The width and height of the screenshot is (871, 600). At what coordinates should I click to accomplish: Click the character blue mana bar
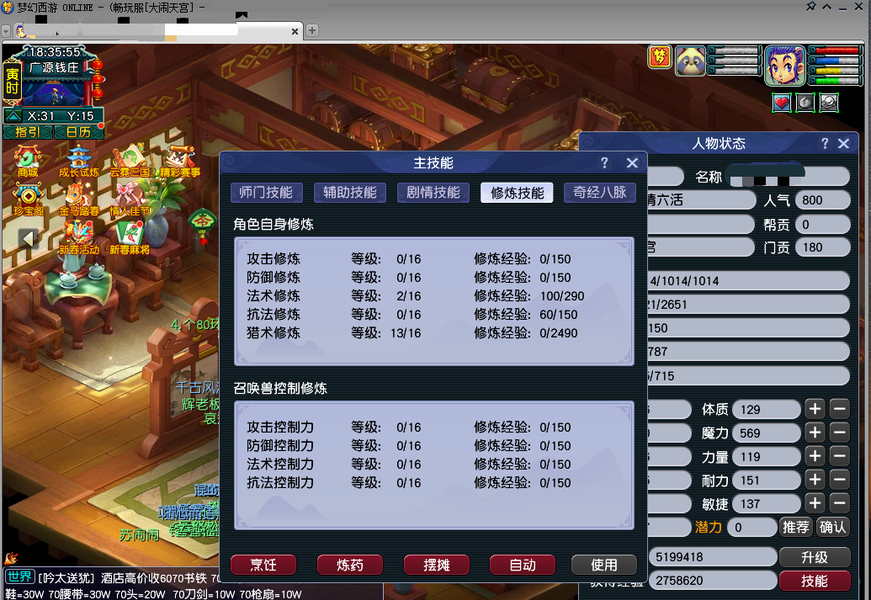pyautogui.click(x=835, y=61)
